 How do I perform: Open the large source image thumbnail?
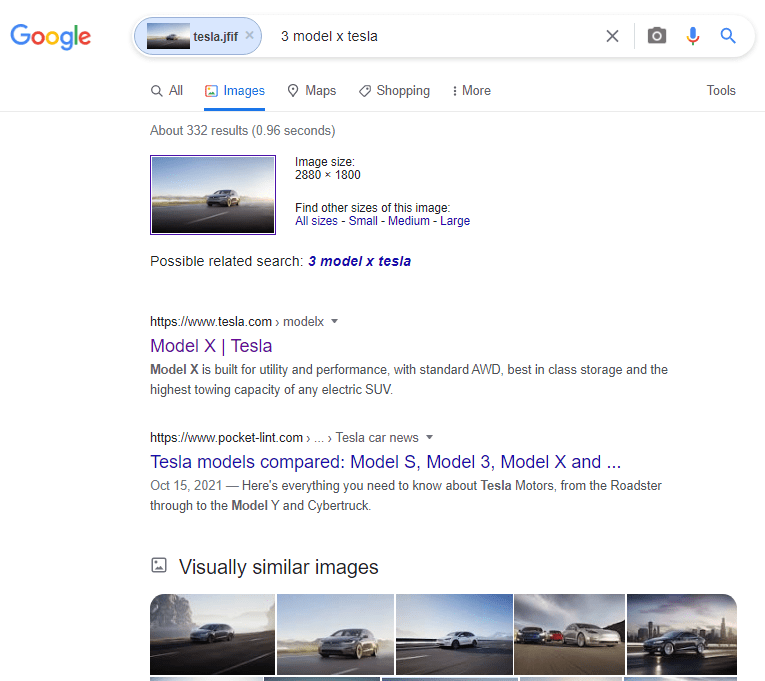[x=213, y=195]
